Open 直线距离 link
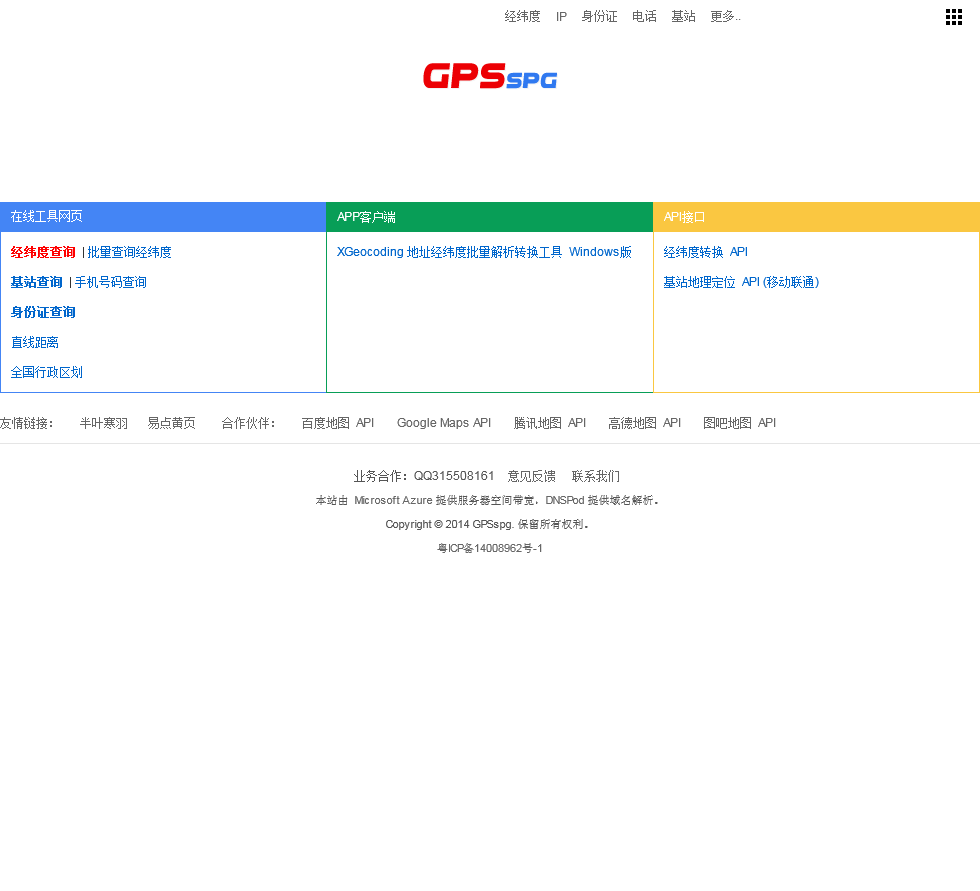The image size is (980, 891). click(x=35, y=342)
